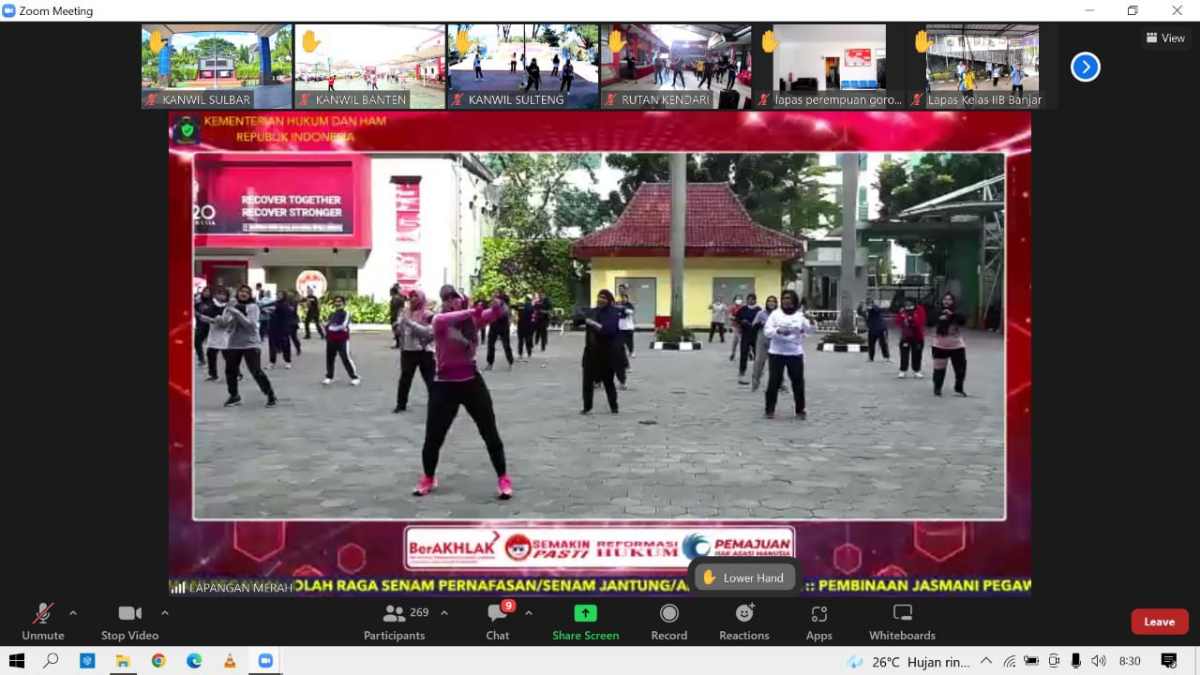The width and height of the screenshot is (1200, 675).
Task: Select the KANWIL BANTEN video thumbnail
Action: tap(369, 66)
